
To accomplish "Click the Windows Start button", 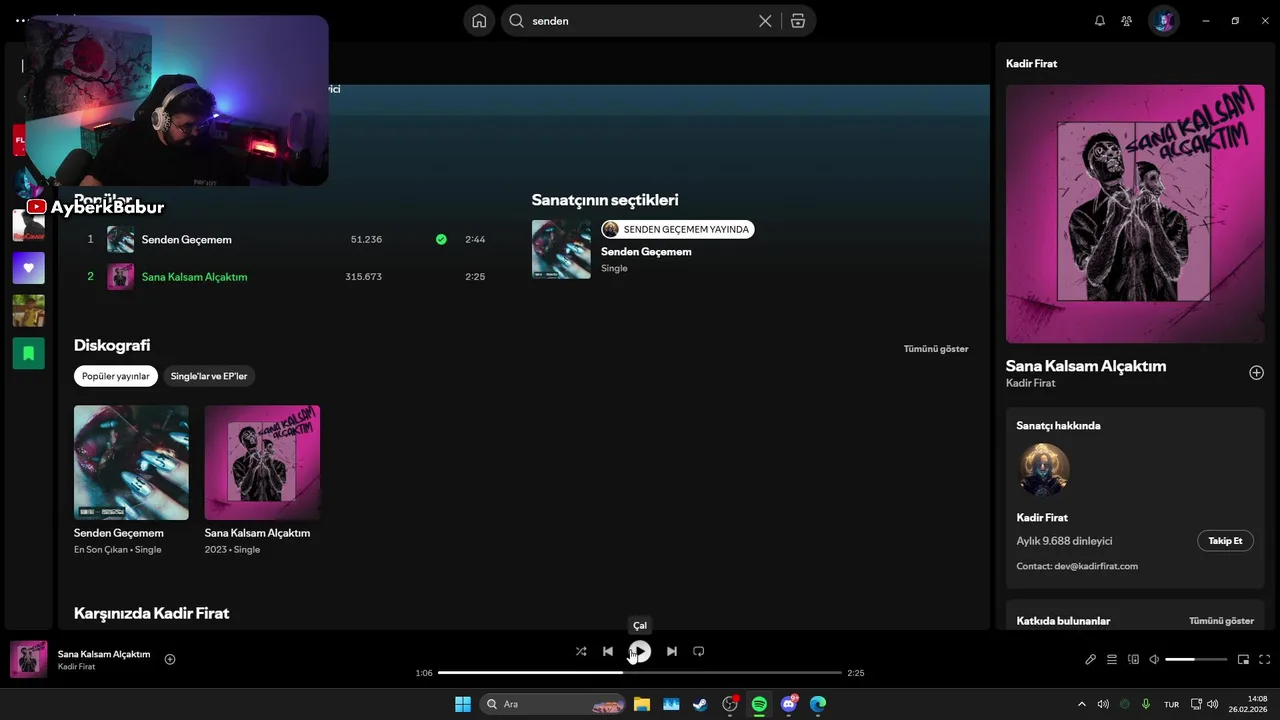I will (463, 704).
